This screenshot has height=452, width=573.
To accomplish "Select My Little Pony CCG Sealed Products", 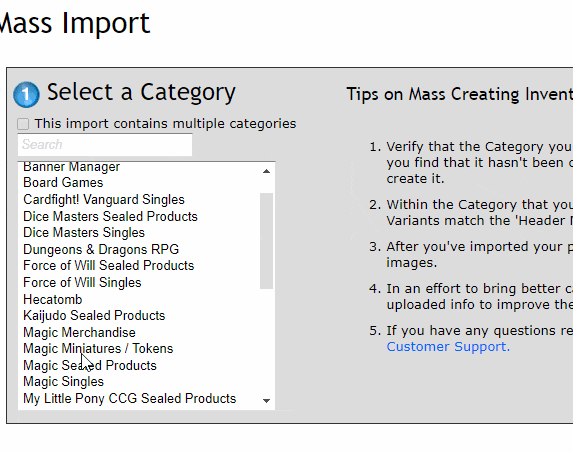I will [x=130, y=398].
